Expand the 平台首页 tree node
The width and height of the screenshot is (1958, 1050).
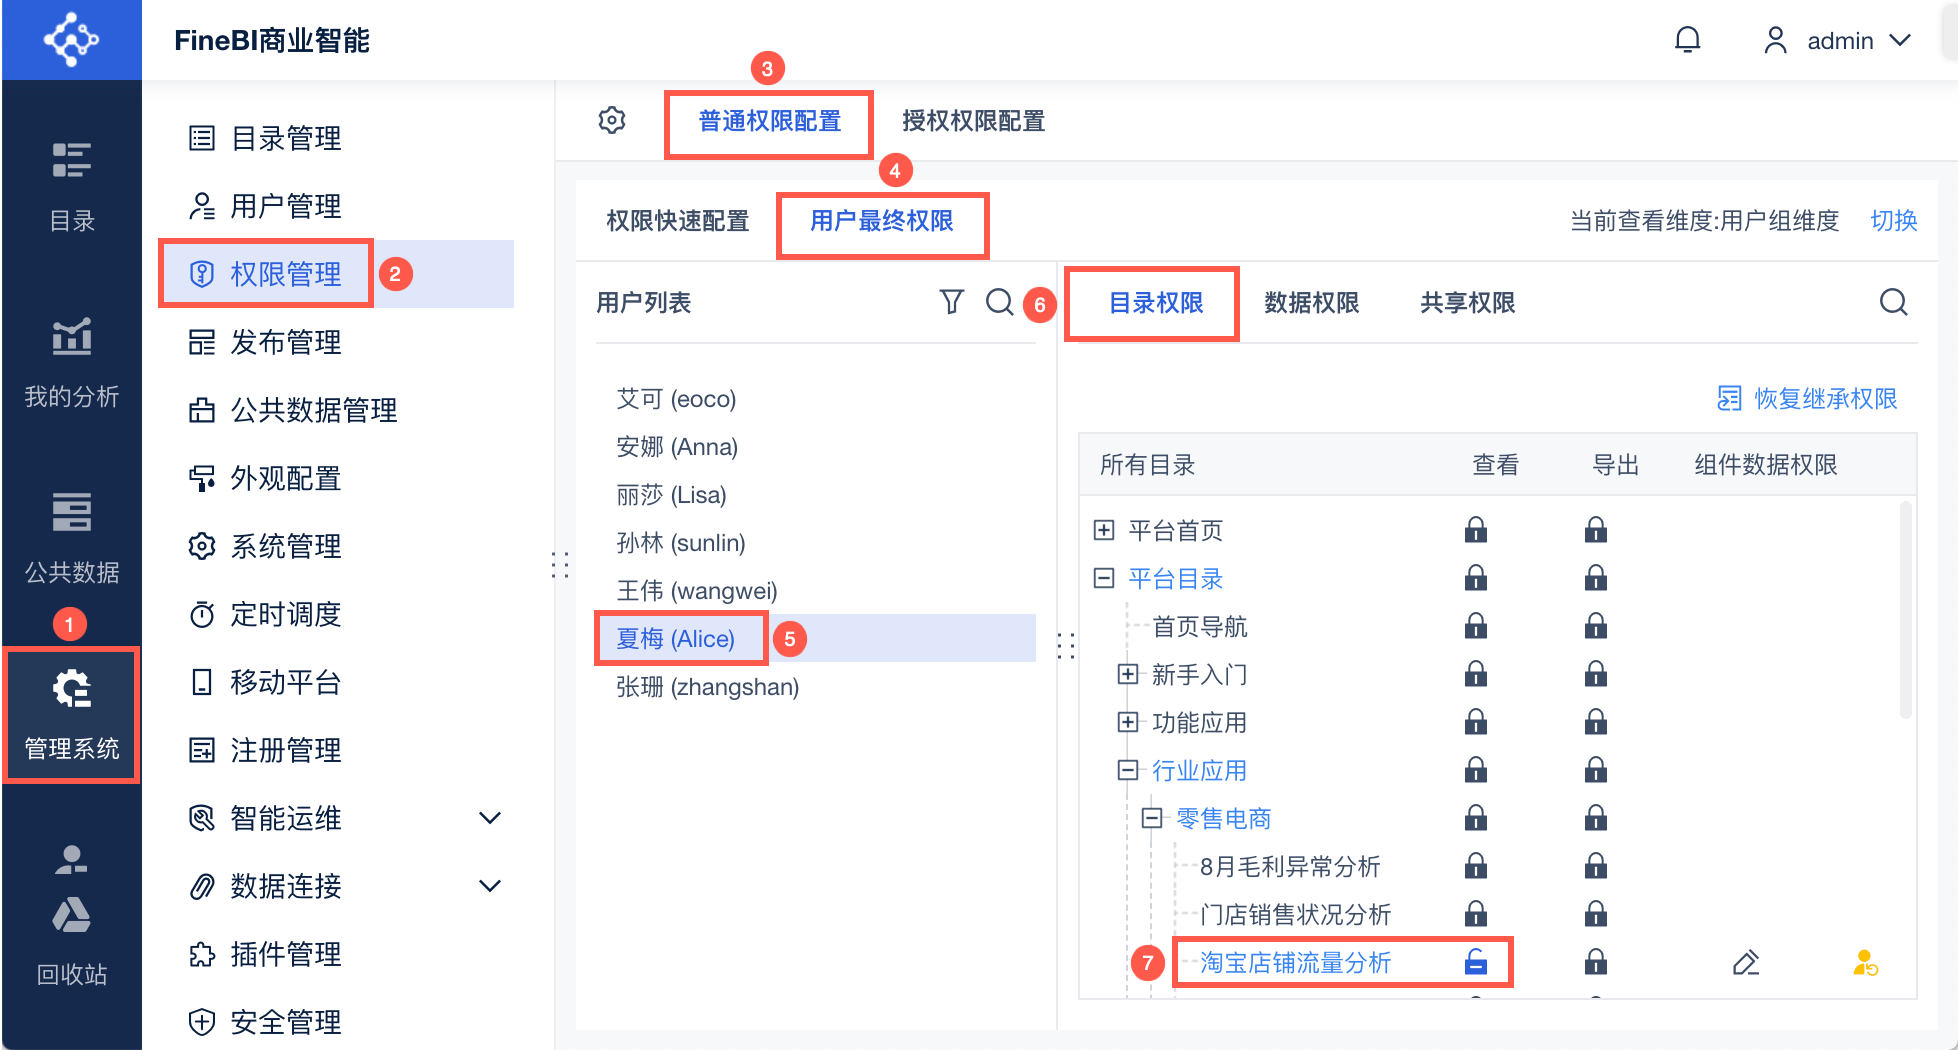(1104, 530)
